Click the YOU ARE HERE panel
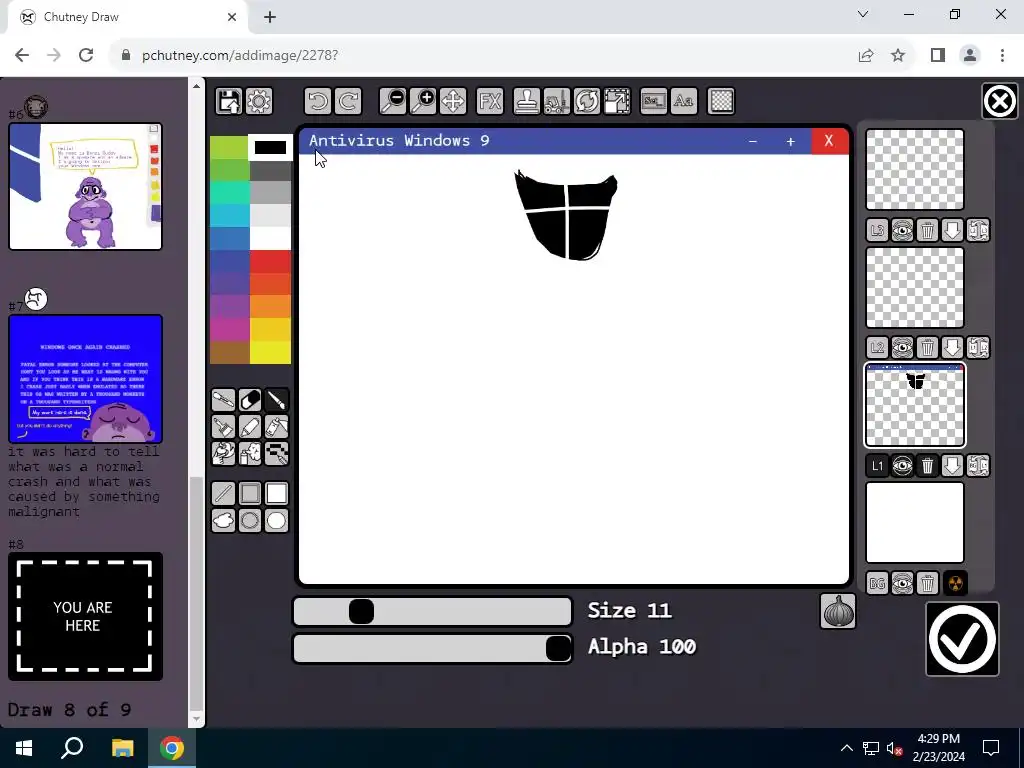Screen dimensions: 1024x768 tap(86, 616)
